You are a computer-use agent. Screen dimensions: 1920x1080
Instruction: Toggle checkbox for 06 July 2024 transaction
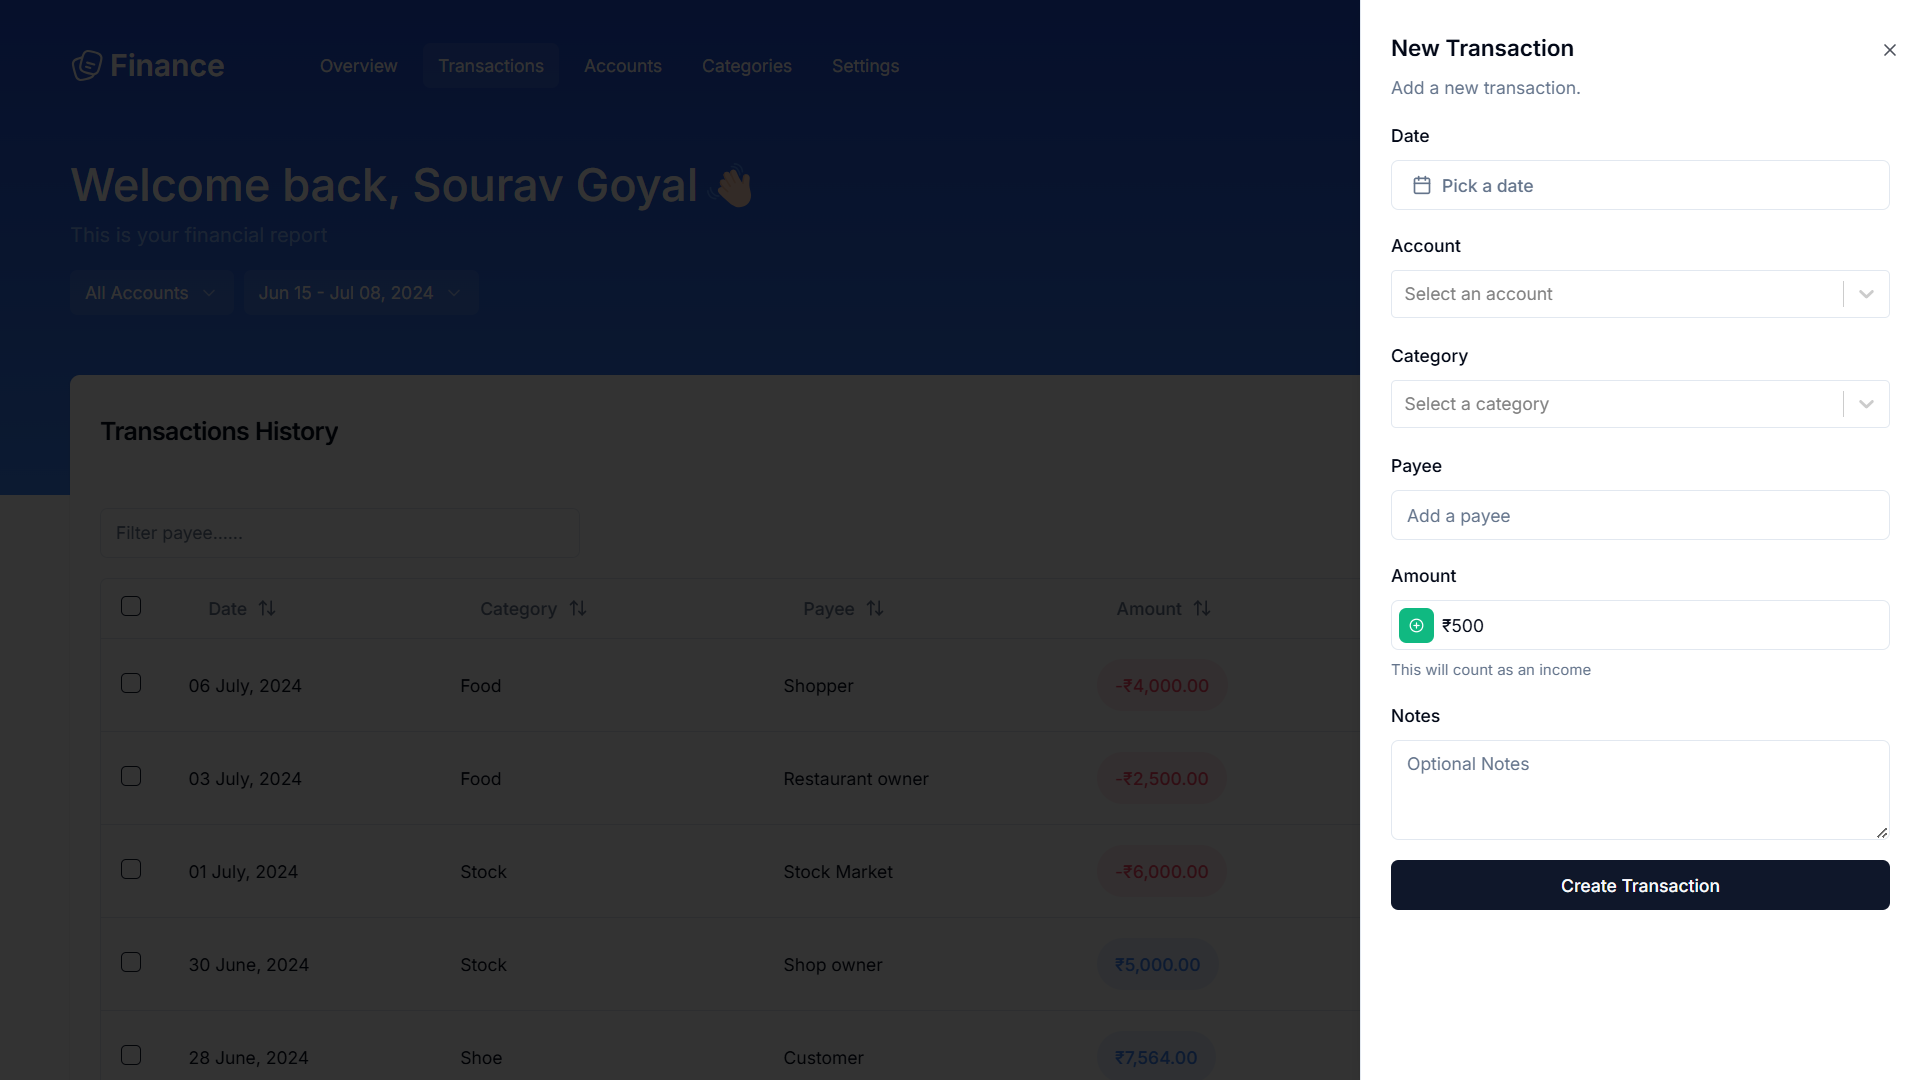coord(131,683)
